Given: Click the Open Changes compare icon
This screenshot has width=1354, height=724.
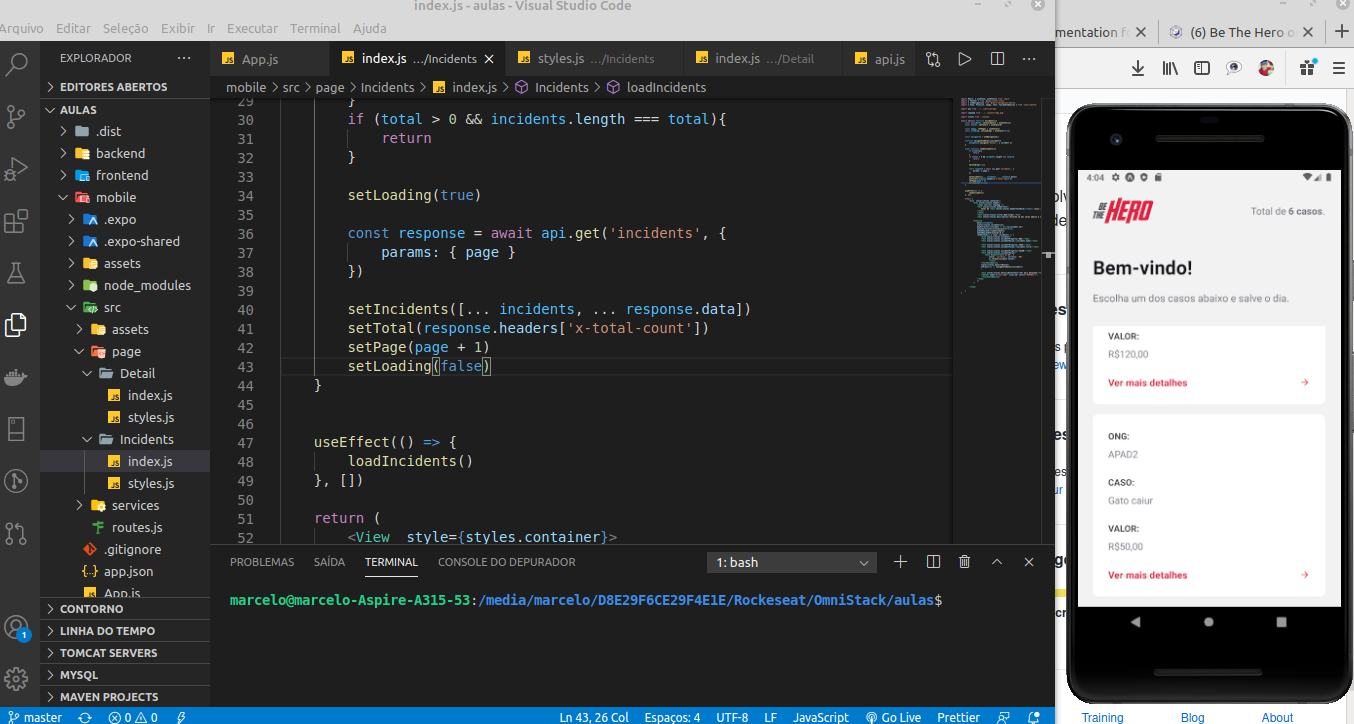Looking at the screenshot, I should [x=933, y=59].
